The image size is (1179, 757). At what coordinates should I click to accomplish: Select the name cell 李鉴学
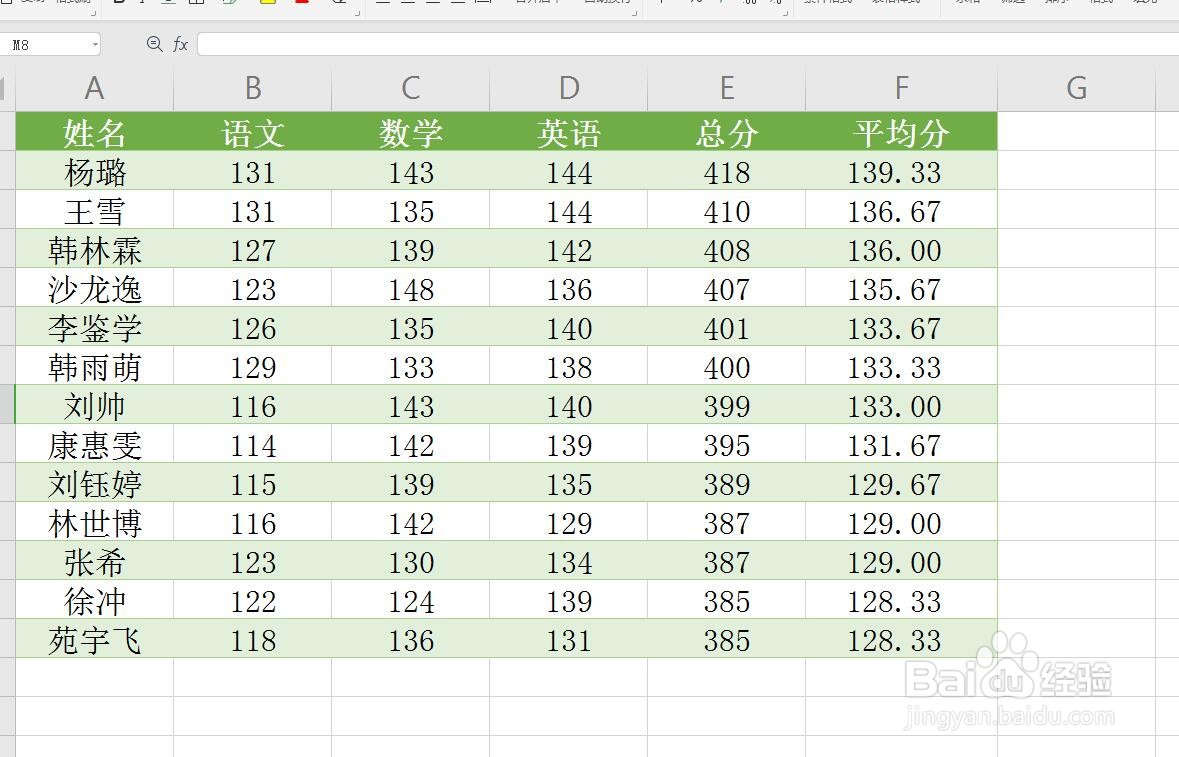point(95,327)
